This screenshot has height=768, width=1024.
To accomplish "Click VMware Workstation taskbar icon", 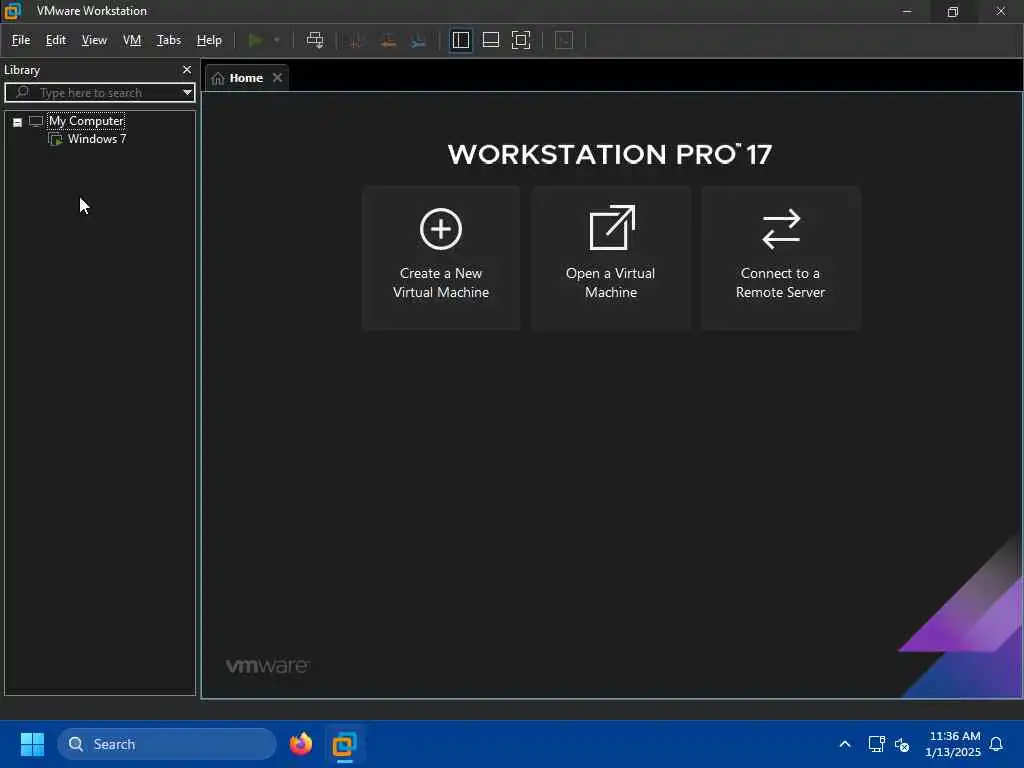I will point(344,744).
